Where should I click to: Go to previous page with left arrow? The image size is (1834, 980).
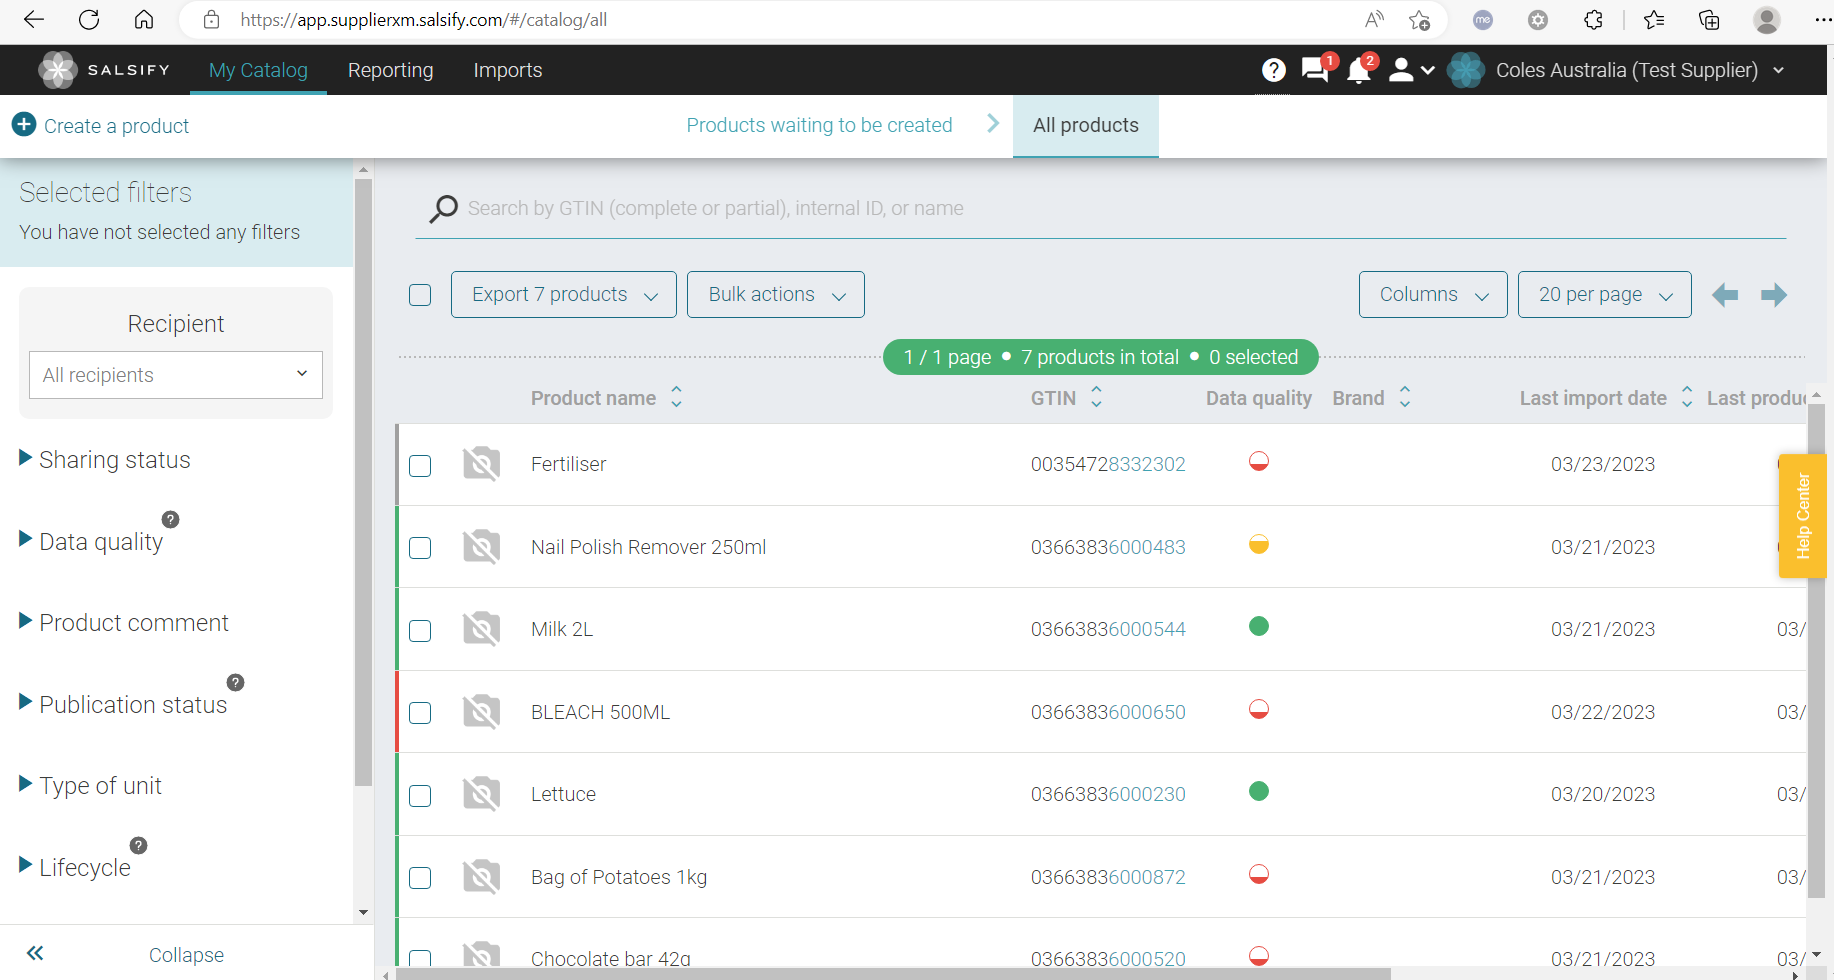[1725, 295]
